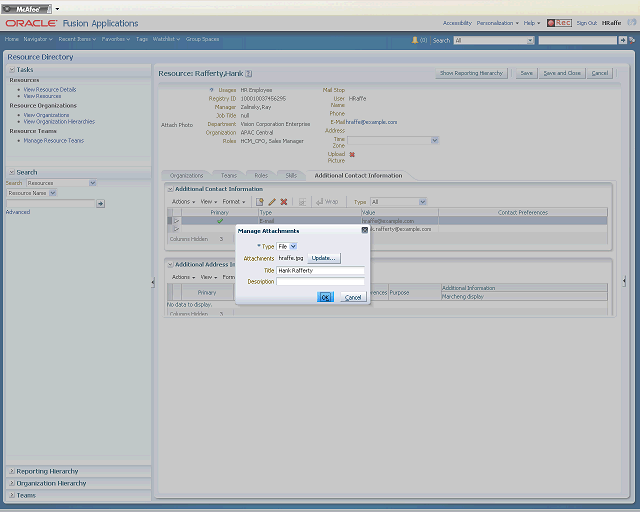Switch to the Teams tab
Image resolution: width=640 pixels, height=512 pixels.
229,176
